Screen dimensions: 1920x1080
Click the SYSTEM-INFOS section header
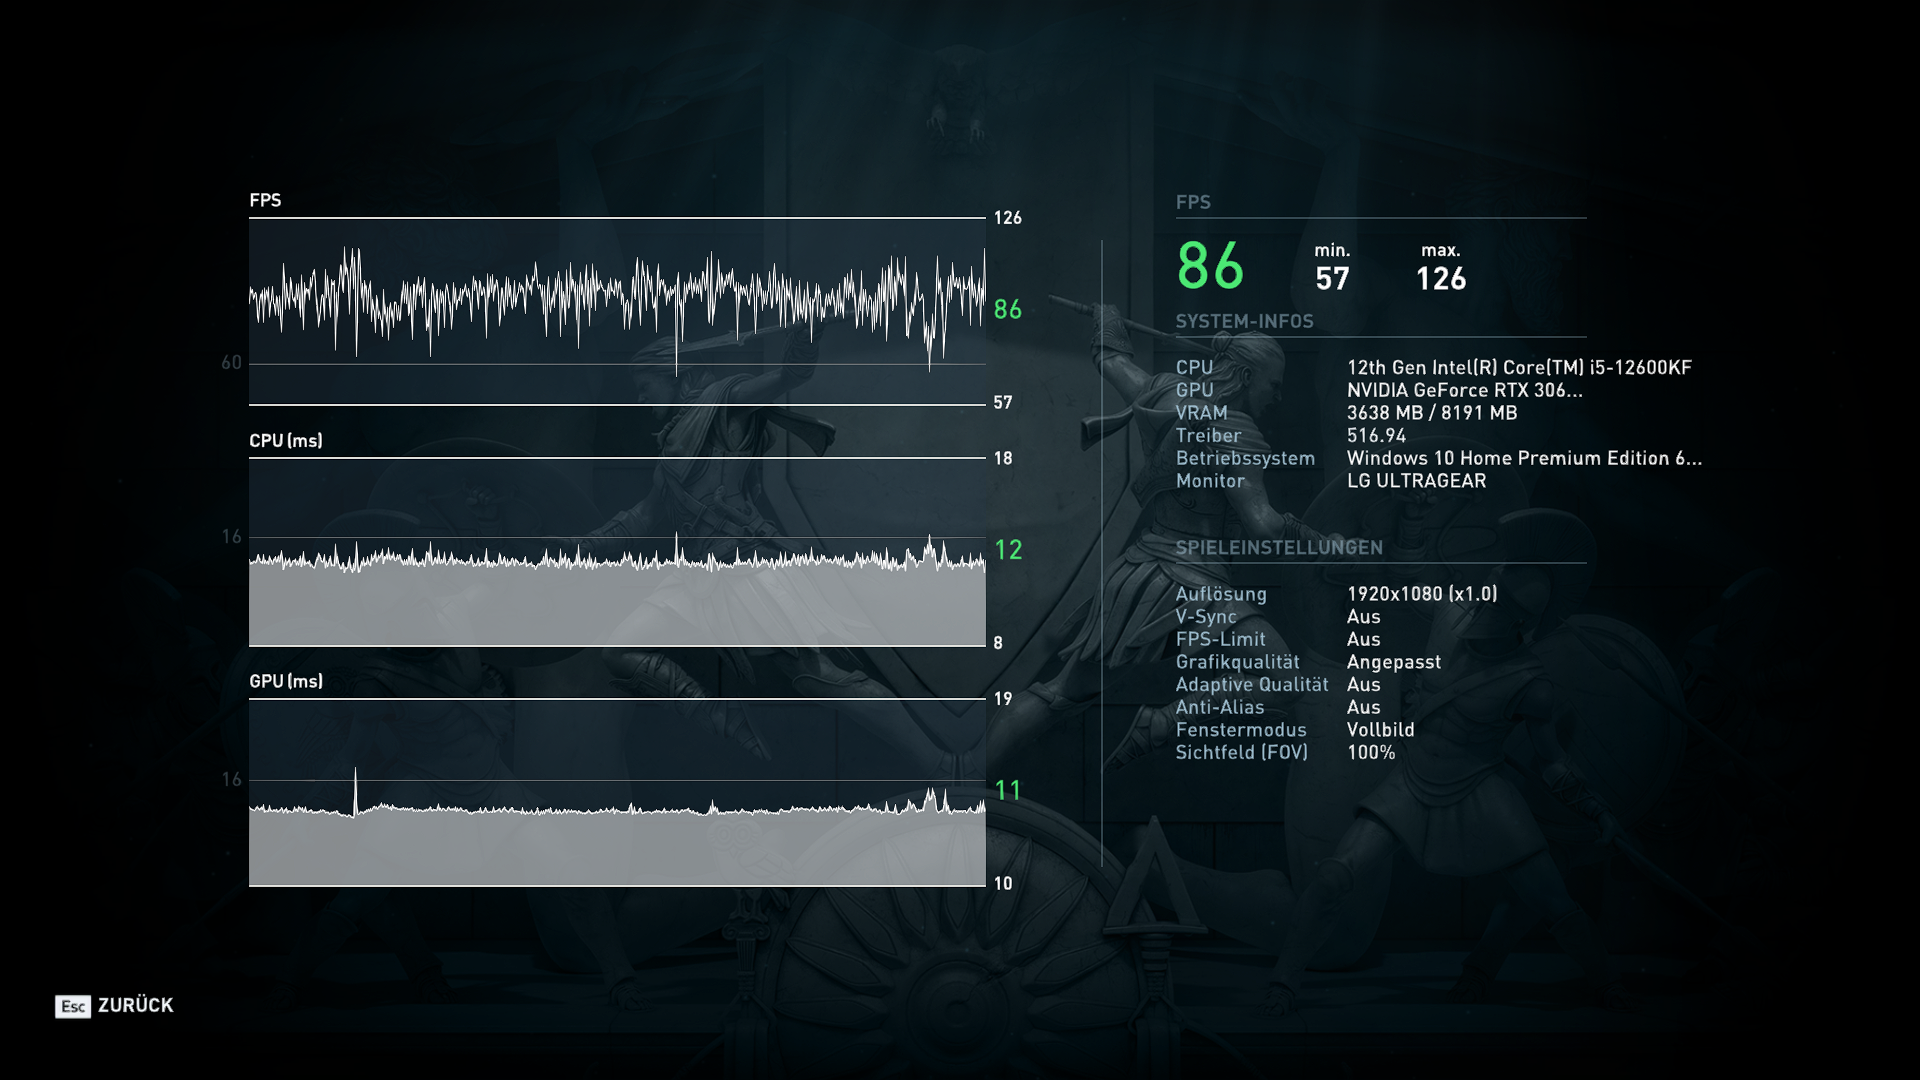1244,321
